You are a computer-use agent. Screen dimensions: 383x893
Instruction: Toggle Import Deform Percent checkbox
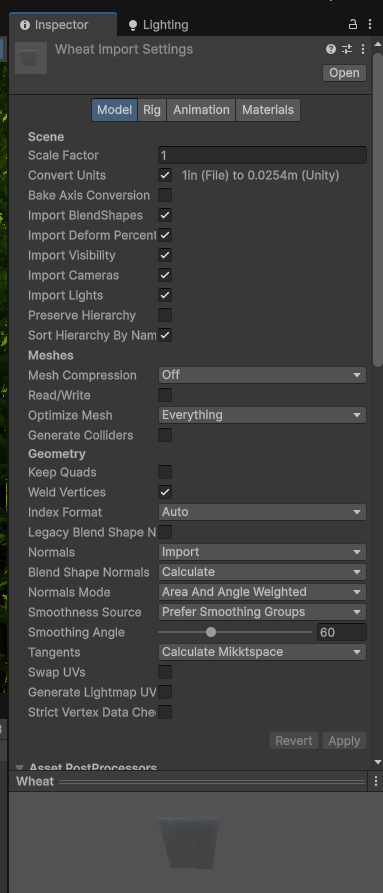tap(165, 235)
